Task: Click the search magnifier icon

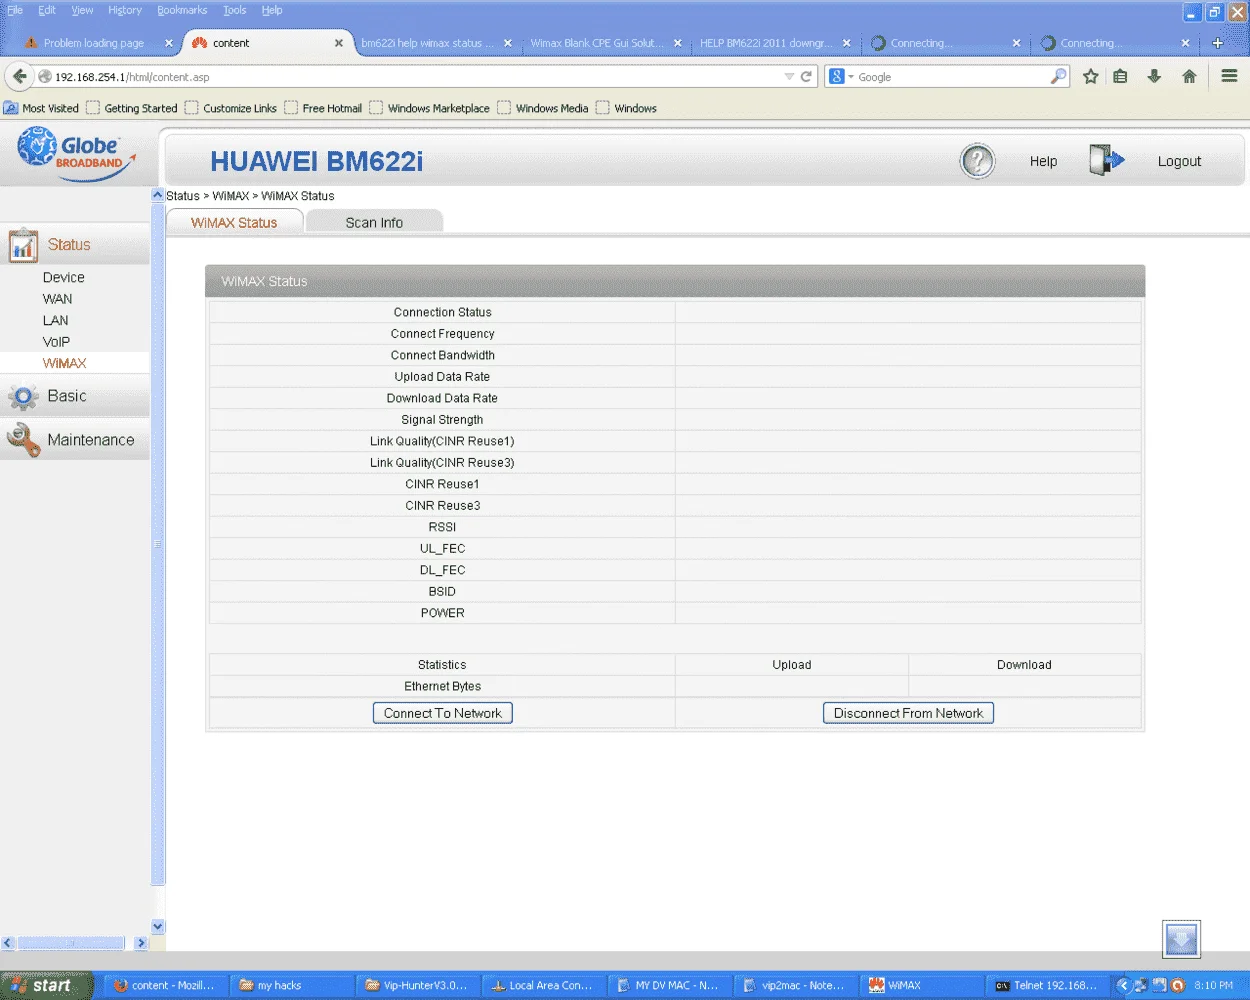Action: (x=1058, y=76)
